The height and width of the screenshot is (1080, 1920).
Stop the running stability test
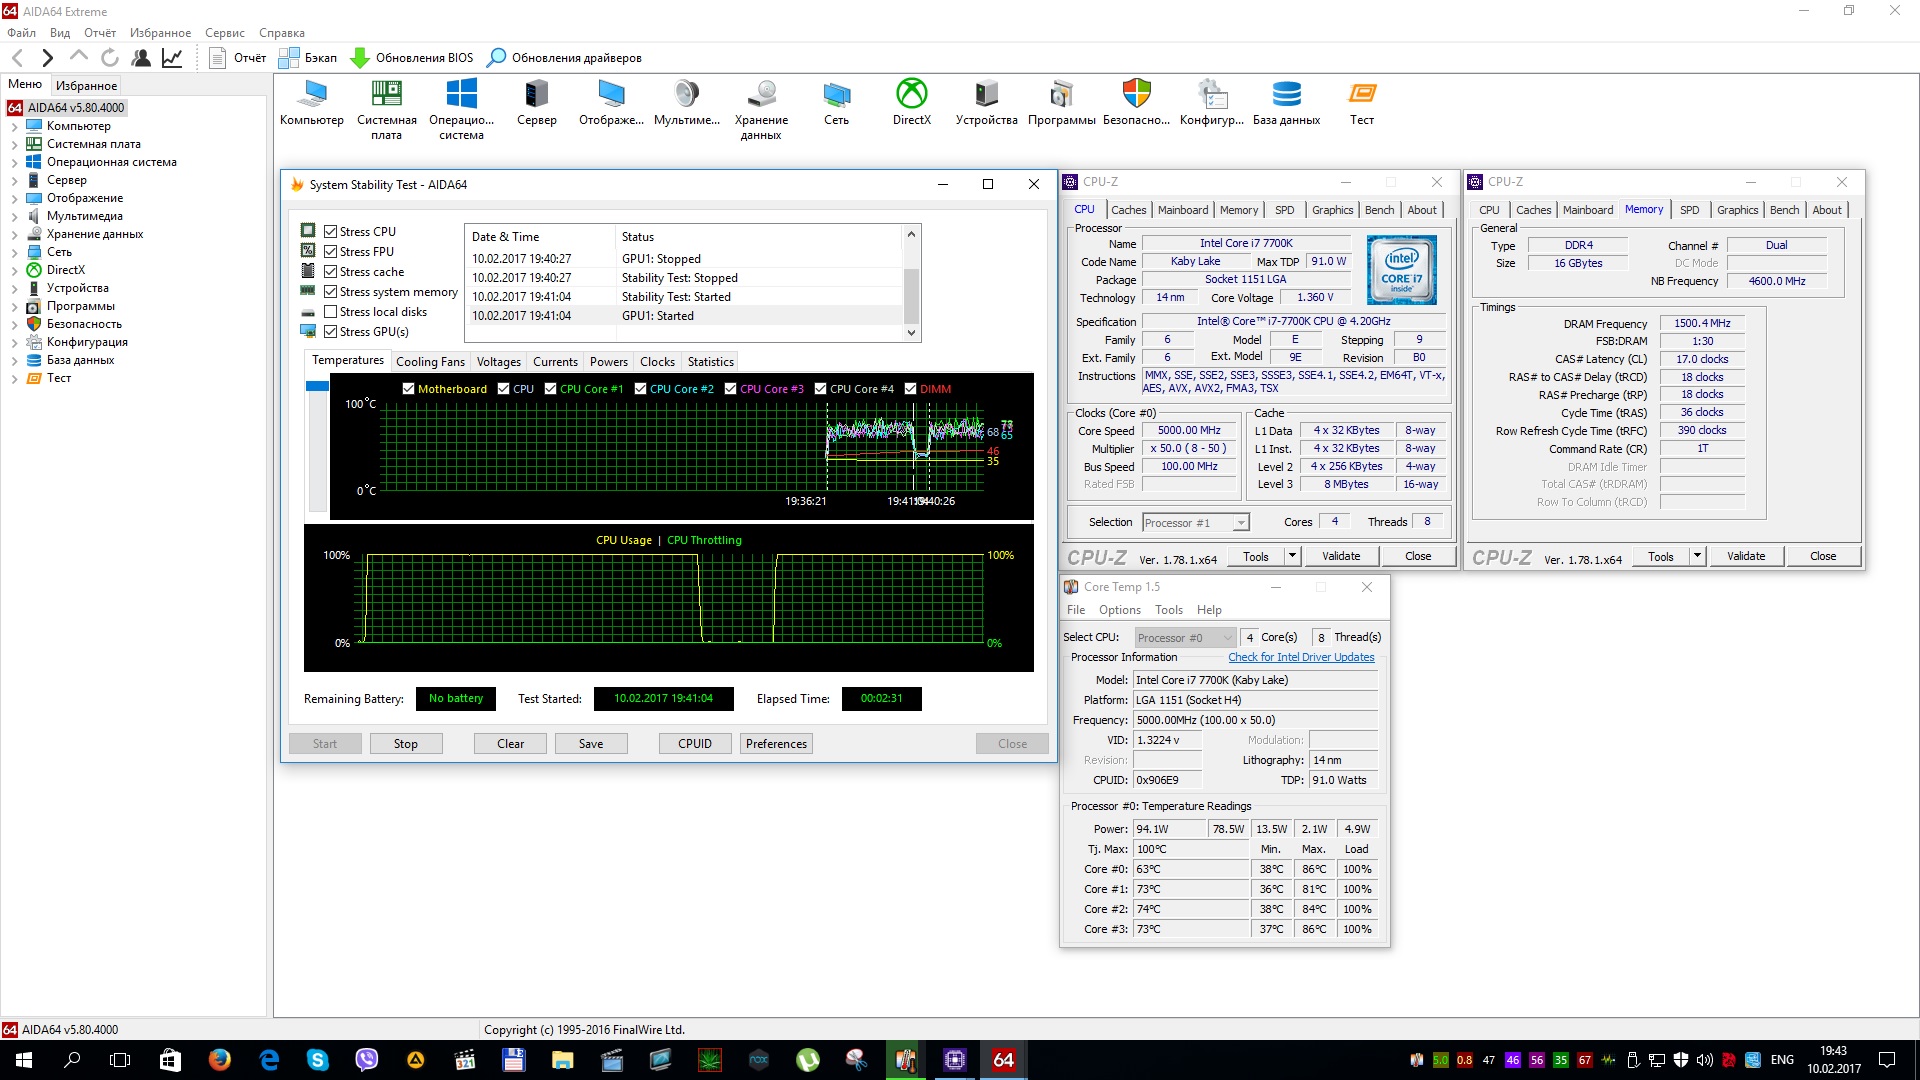405,744
